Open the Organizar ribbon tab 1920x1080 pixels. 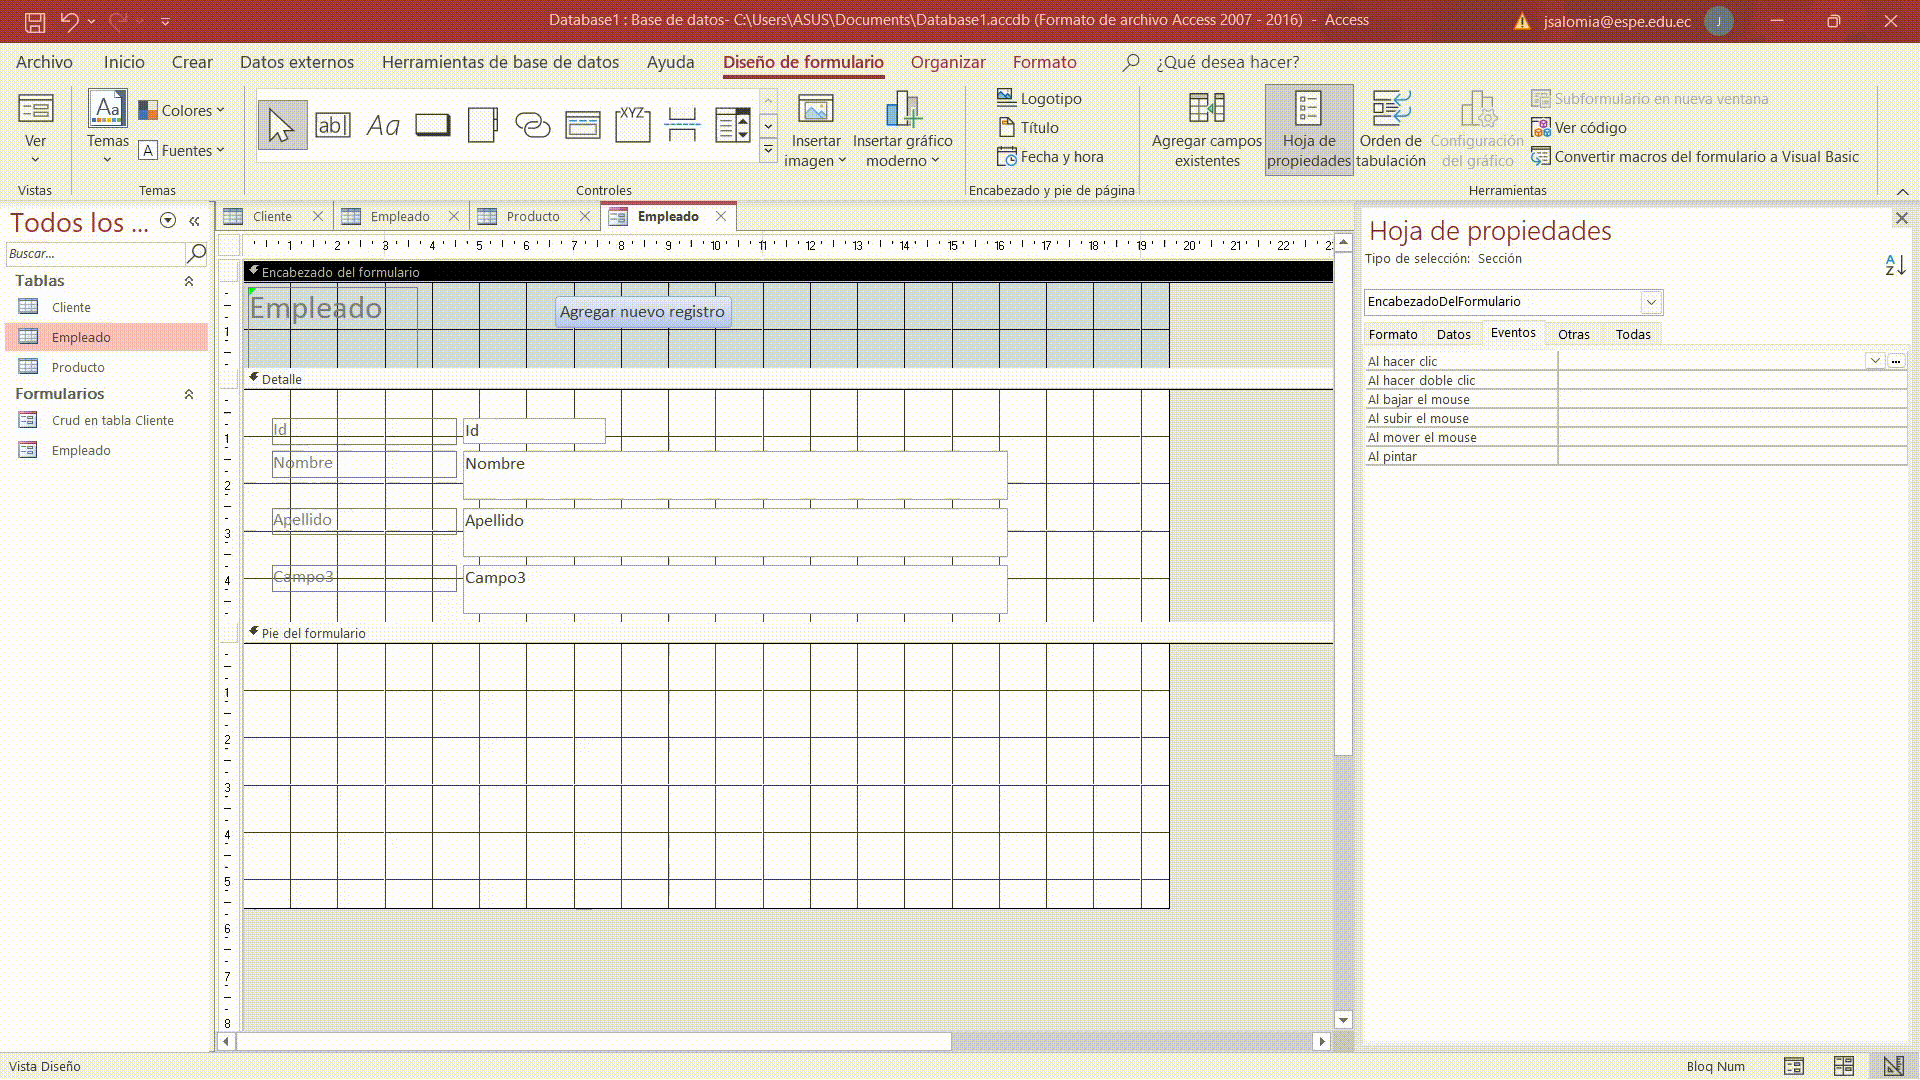click(948, 62)
